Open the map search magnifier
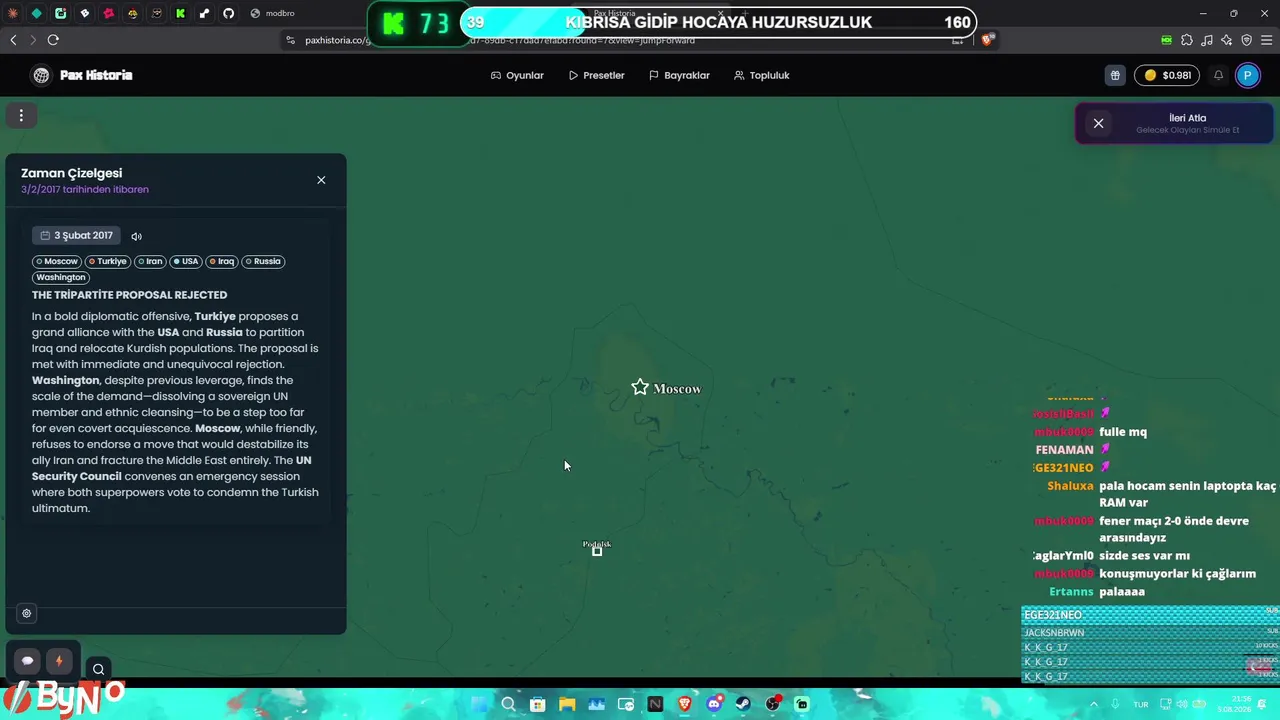This screenshot has height=720, width=1280. 98,670
